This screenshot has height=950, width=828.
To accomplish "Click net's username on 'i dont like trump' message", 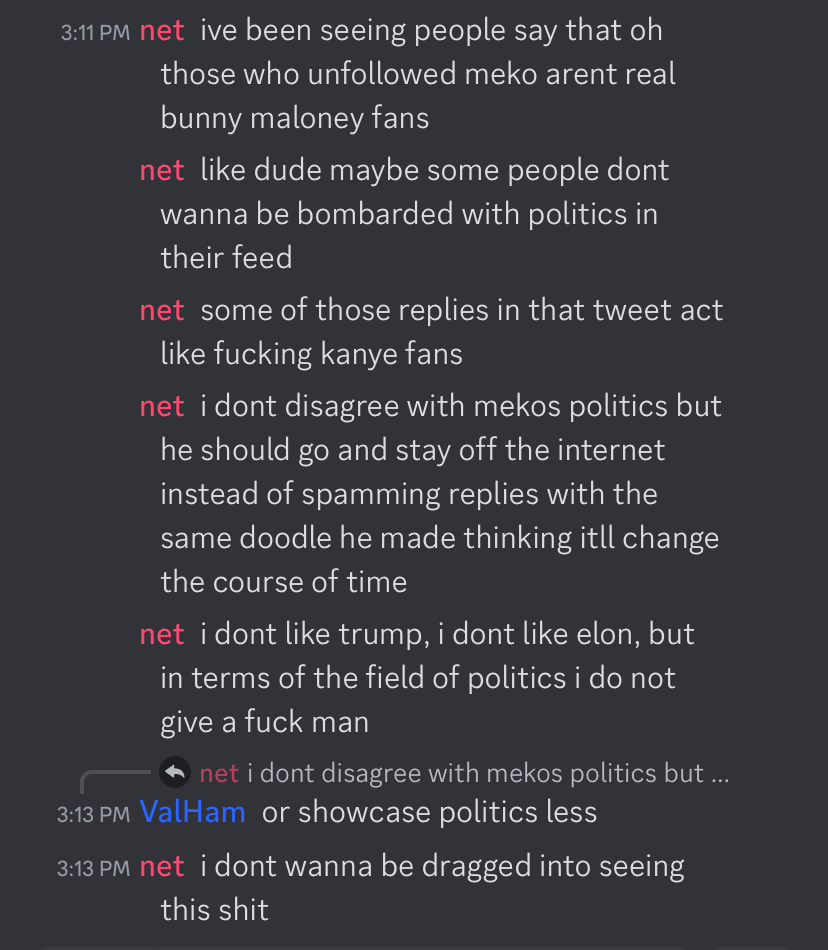I will (162, 635).
